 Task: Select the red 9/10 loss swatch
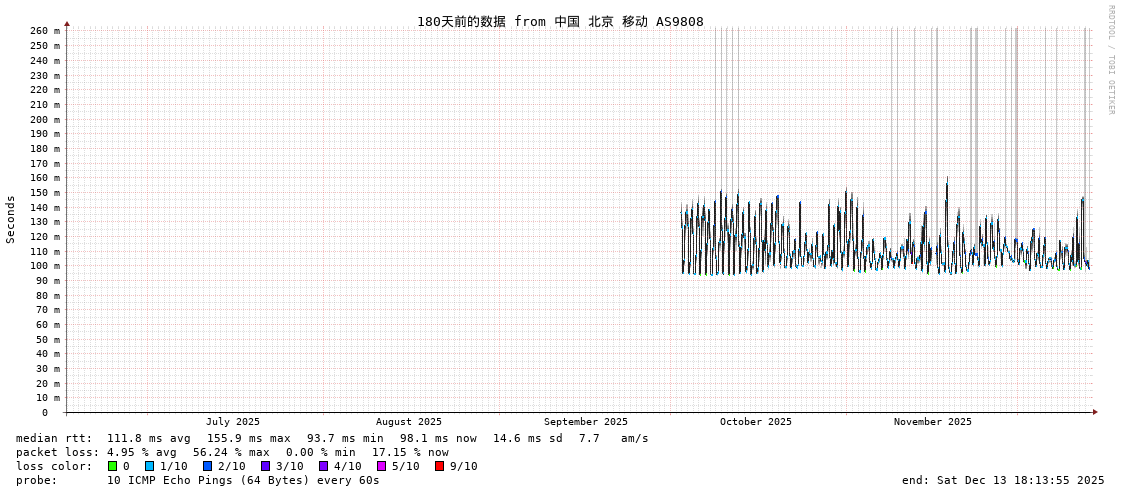point(439,466)
